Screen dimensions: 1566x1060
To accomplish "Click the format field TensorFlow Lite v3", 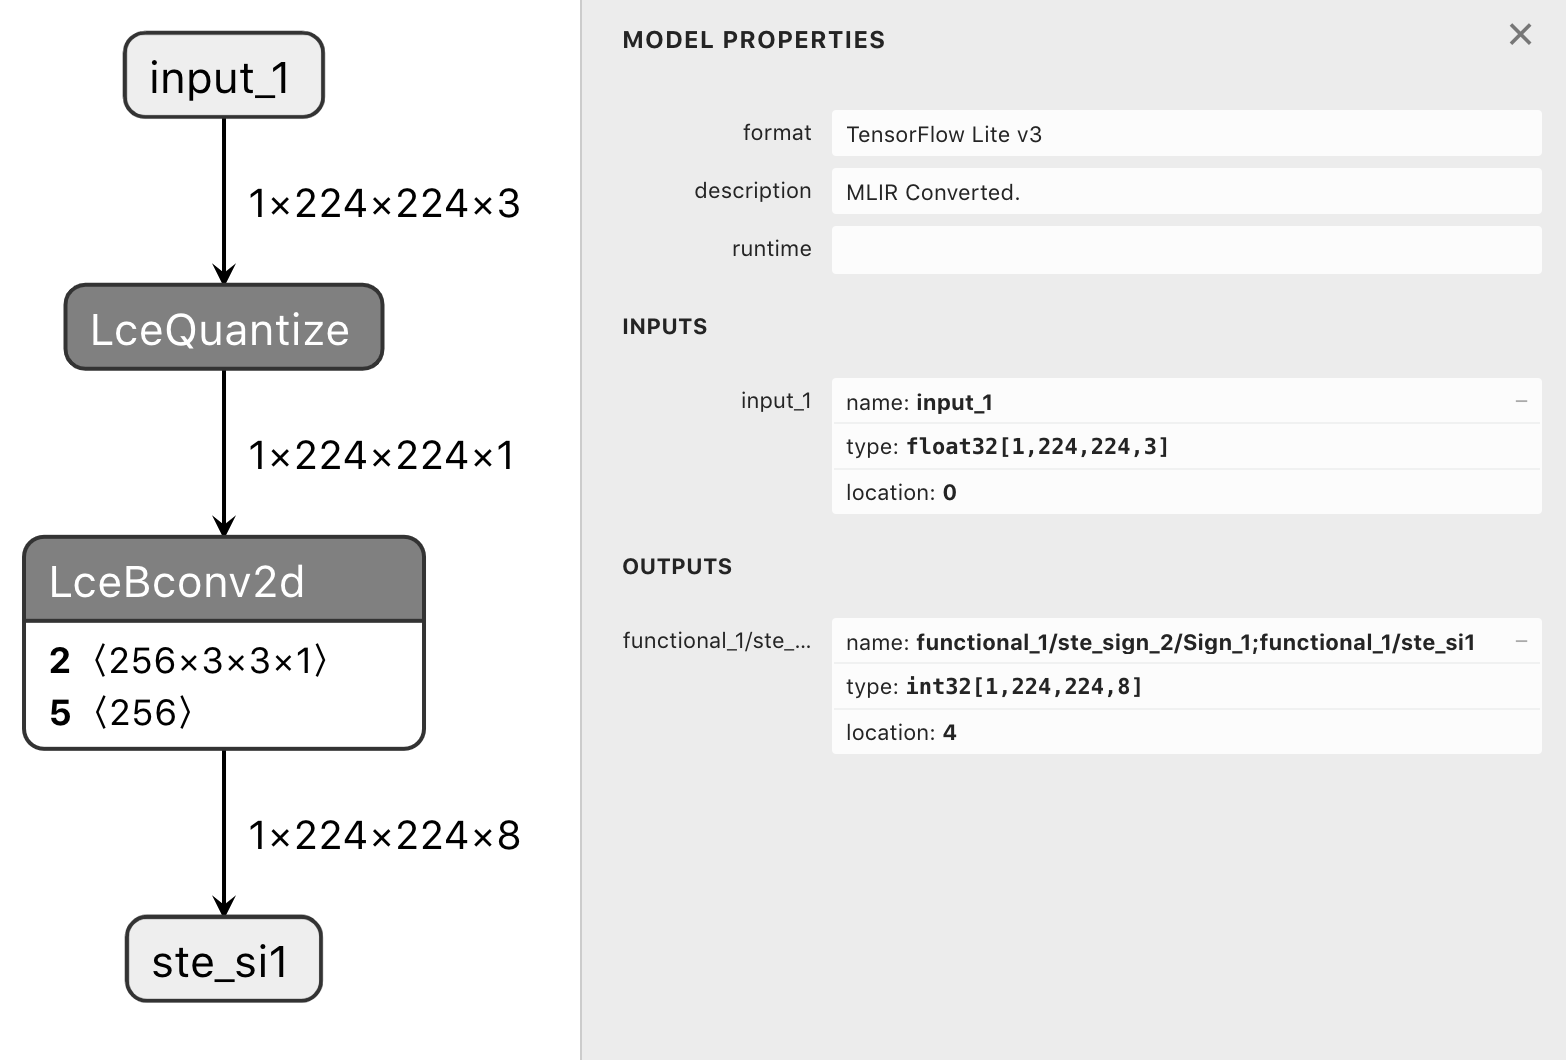I will 1186,134.
